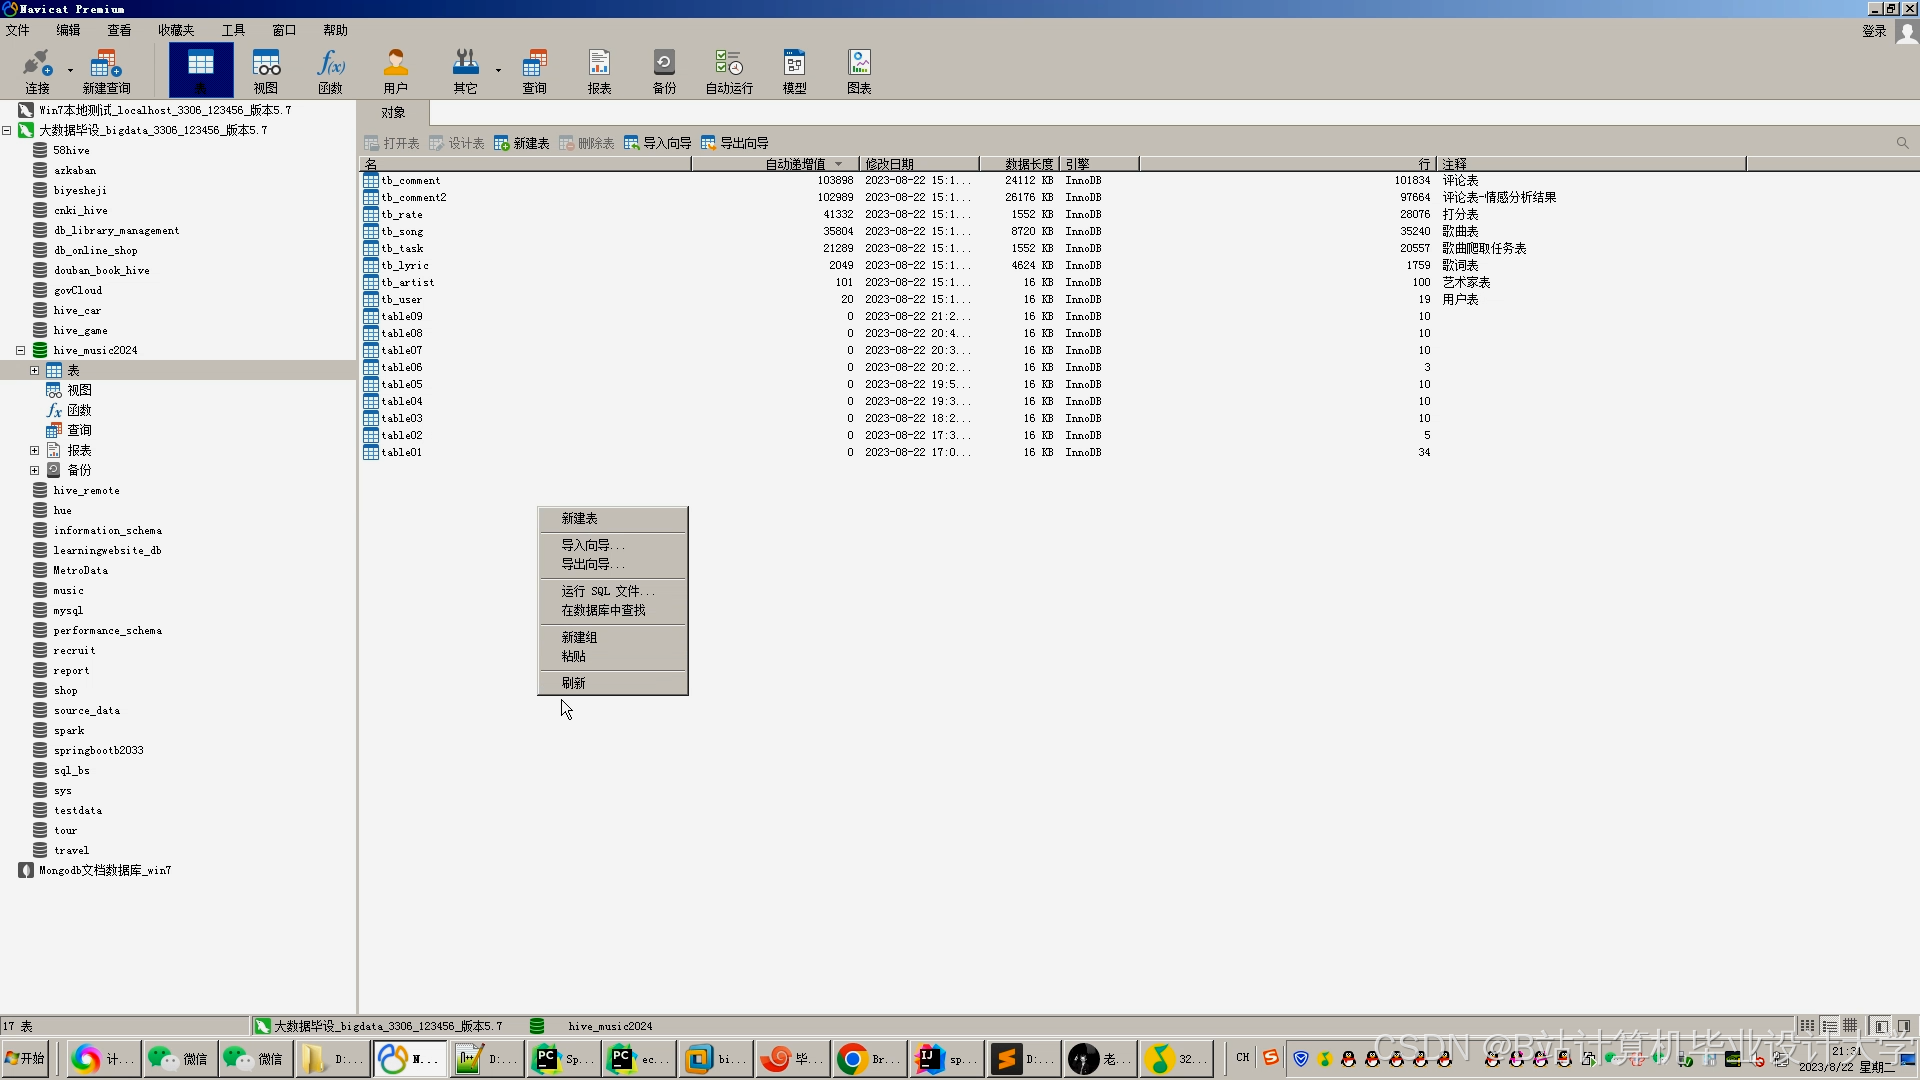Click the 视图 (View) toolbar icon

266,71
